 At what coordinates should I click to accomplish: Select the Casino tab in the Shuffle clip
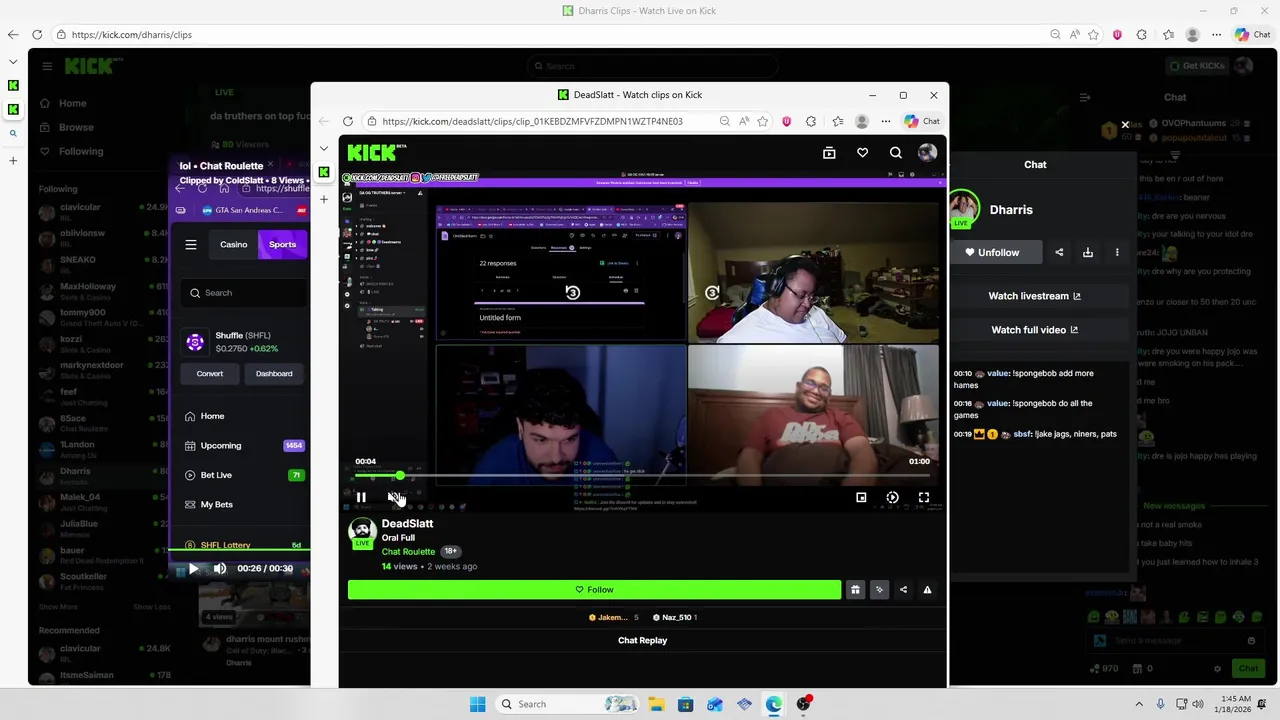[233, 244]
